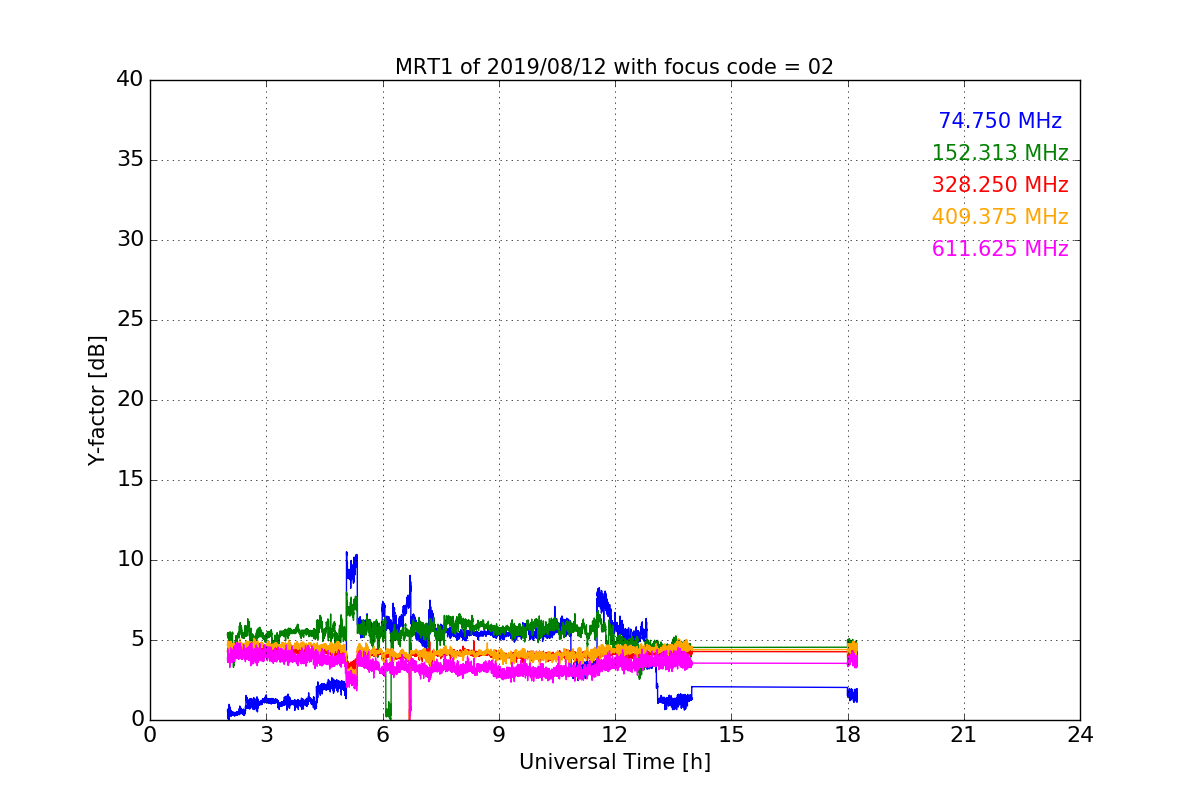Click the y-axis tick label 20

tap(130, 400)
